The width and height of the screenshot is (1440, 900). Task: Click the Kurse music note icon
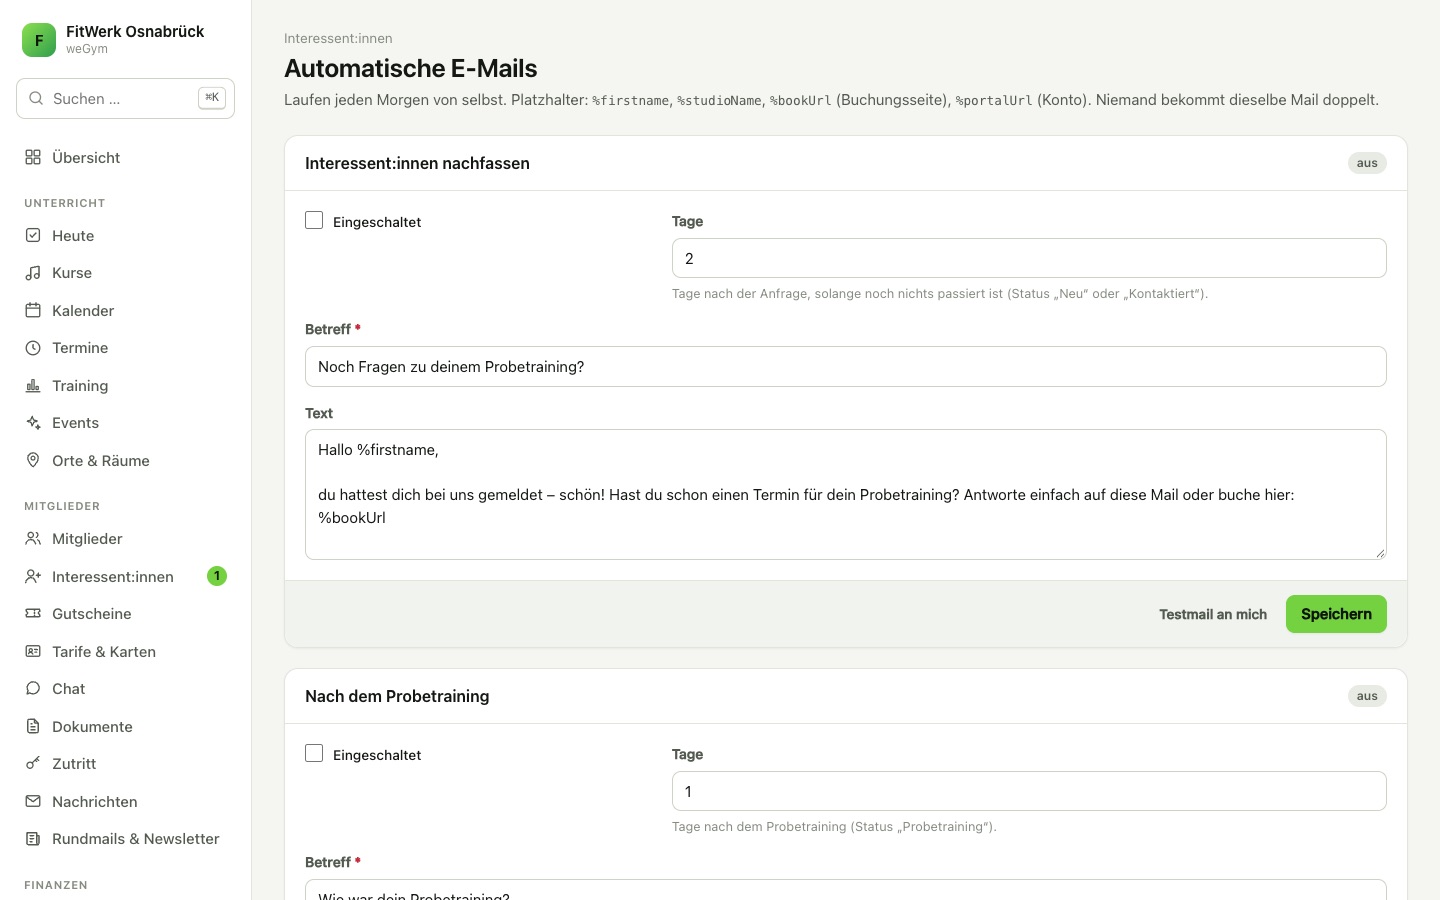click(33, 273)
